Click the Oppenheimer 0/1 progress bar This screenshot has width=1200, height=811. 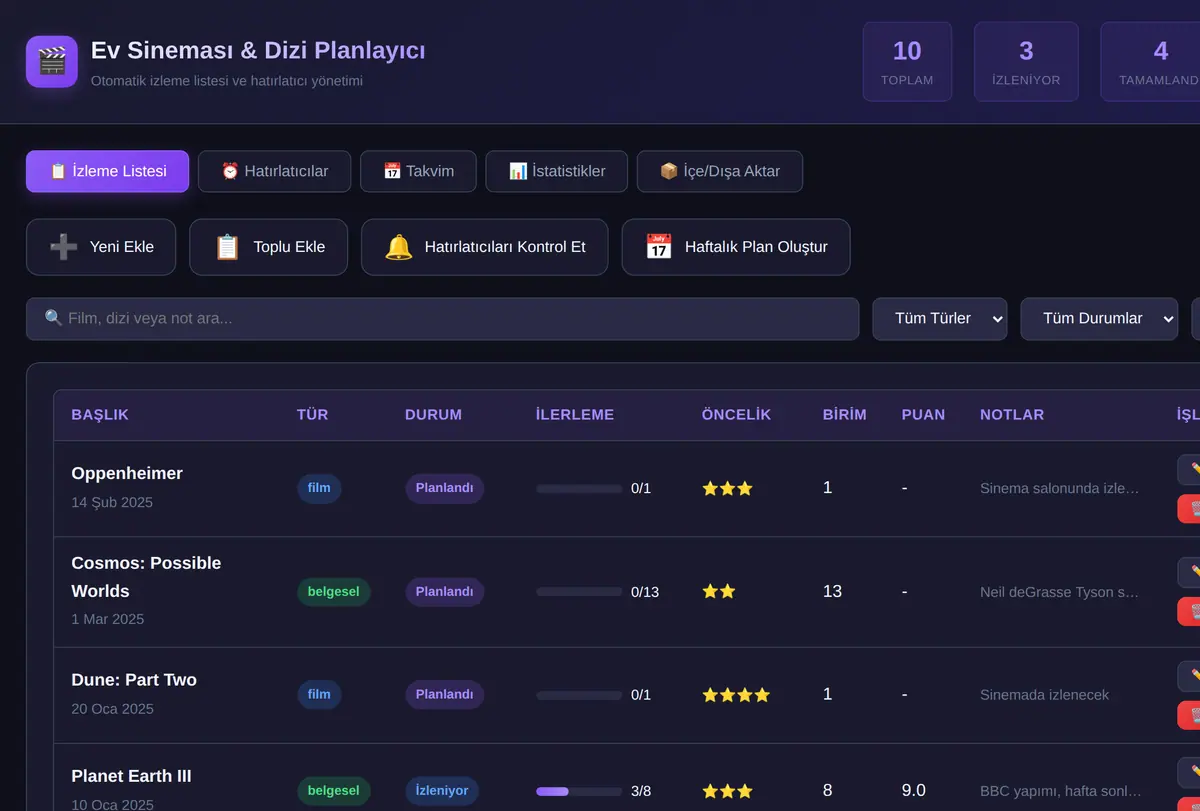coord(579,489)
